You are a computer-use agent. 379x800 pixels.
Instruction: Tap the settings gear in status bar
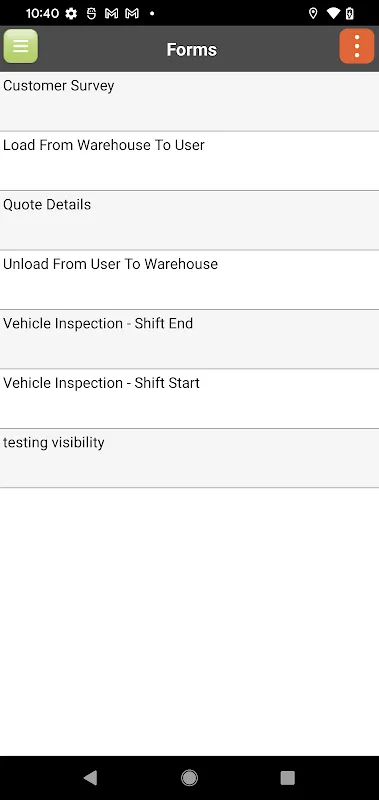(71, 14)
